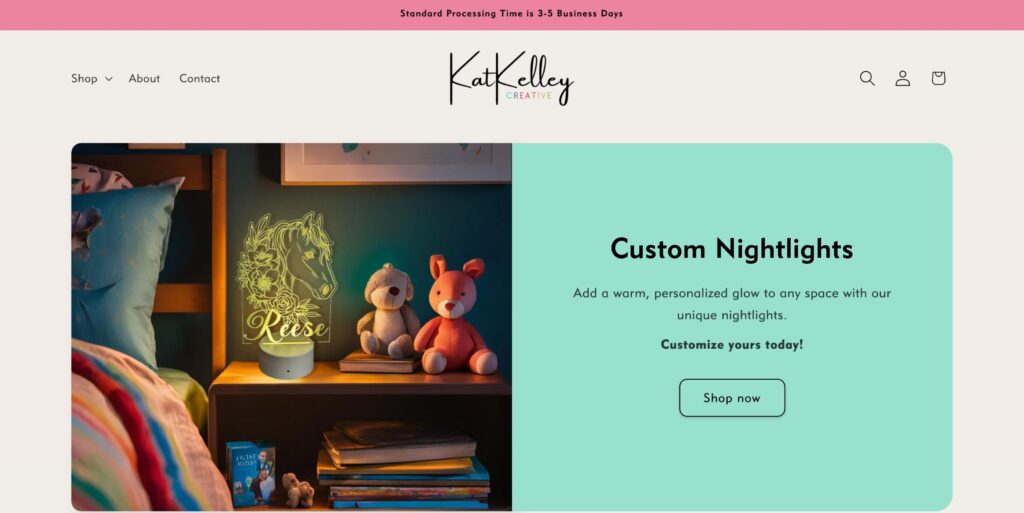Click the framed picture above nightstand
Screen dimensions: 1024x513
point(396,163)
